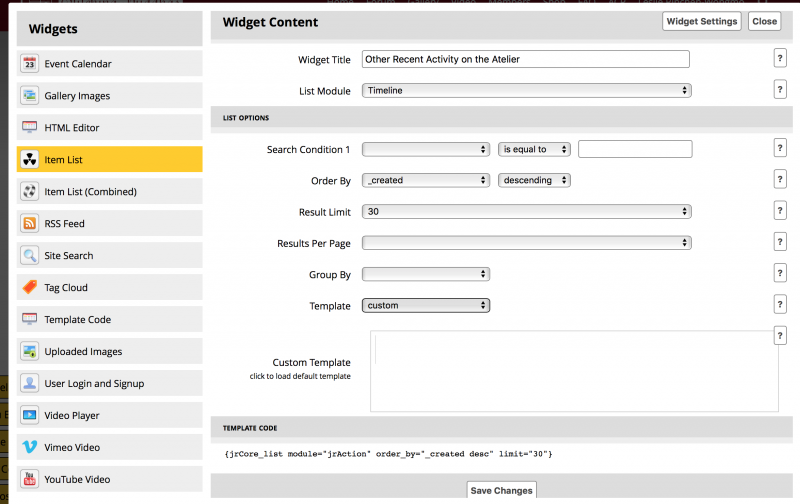Open the Template dropdown set to custom
800x504 pixels.
[425, 305]
